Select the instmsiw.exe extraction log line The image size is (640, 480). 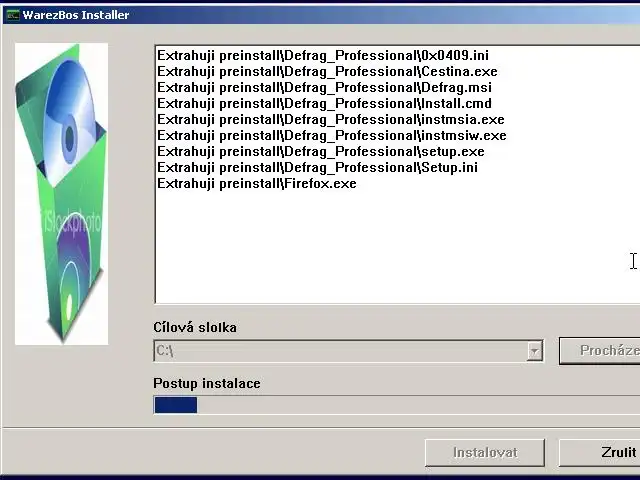[332, 135]
